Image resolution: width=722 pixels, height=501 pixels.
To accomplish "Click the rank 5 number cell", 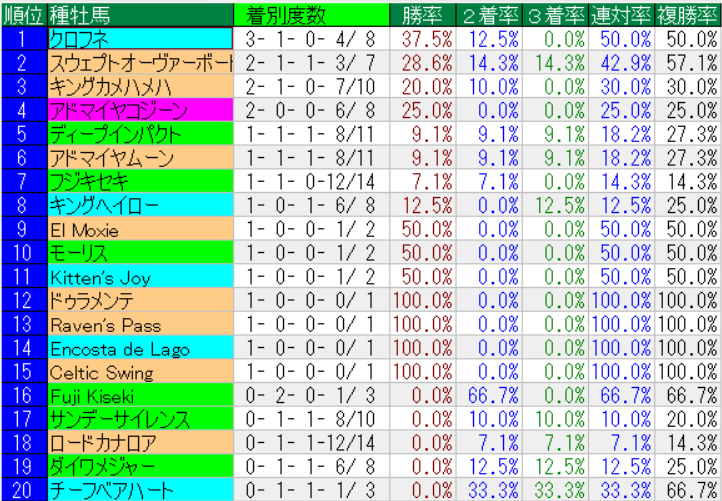I will [24, 134].
